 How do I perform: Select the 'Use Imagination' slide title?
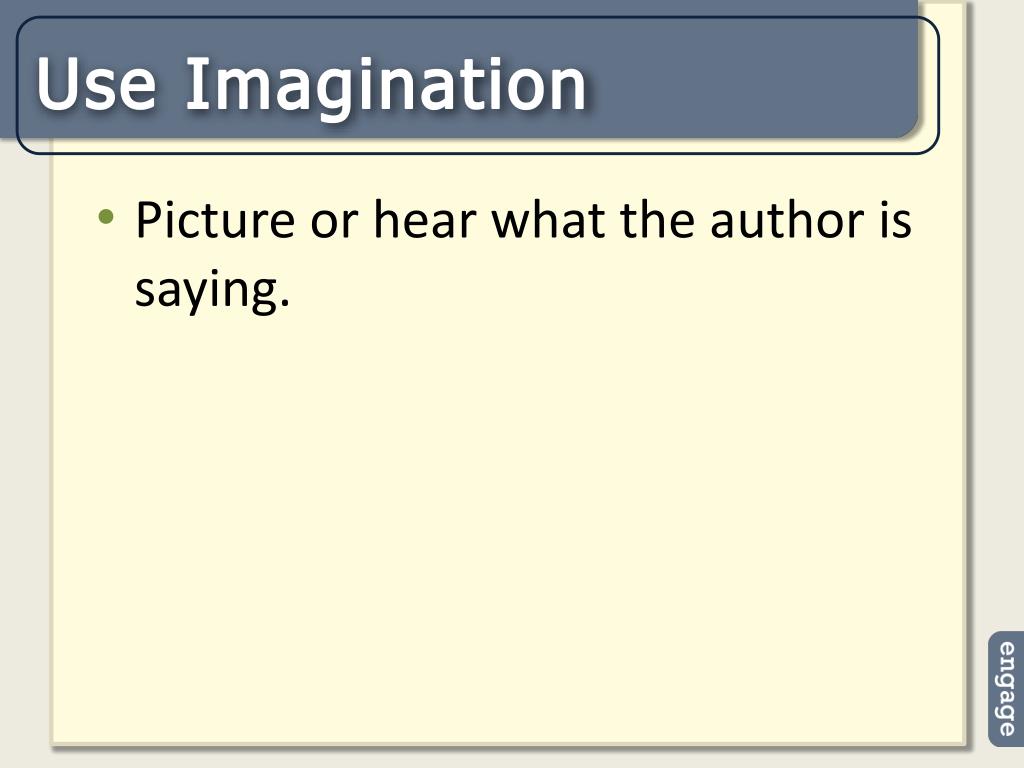312,85
